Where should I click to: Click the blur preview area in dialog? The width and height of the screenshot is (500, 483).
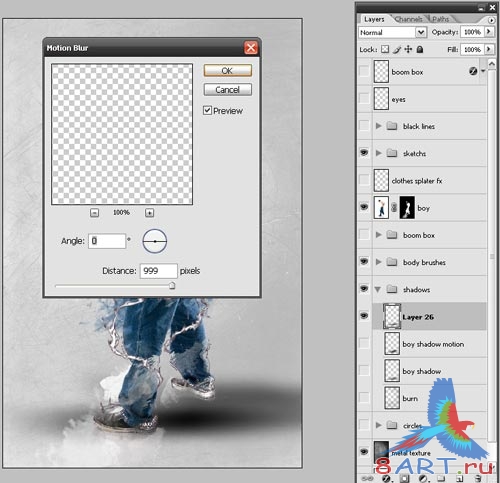pos(122,134)
